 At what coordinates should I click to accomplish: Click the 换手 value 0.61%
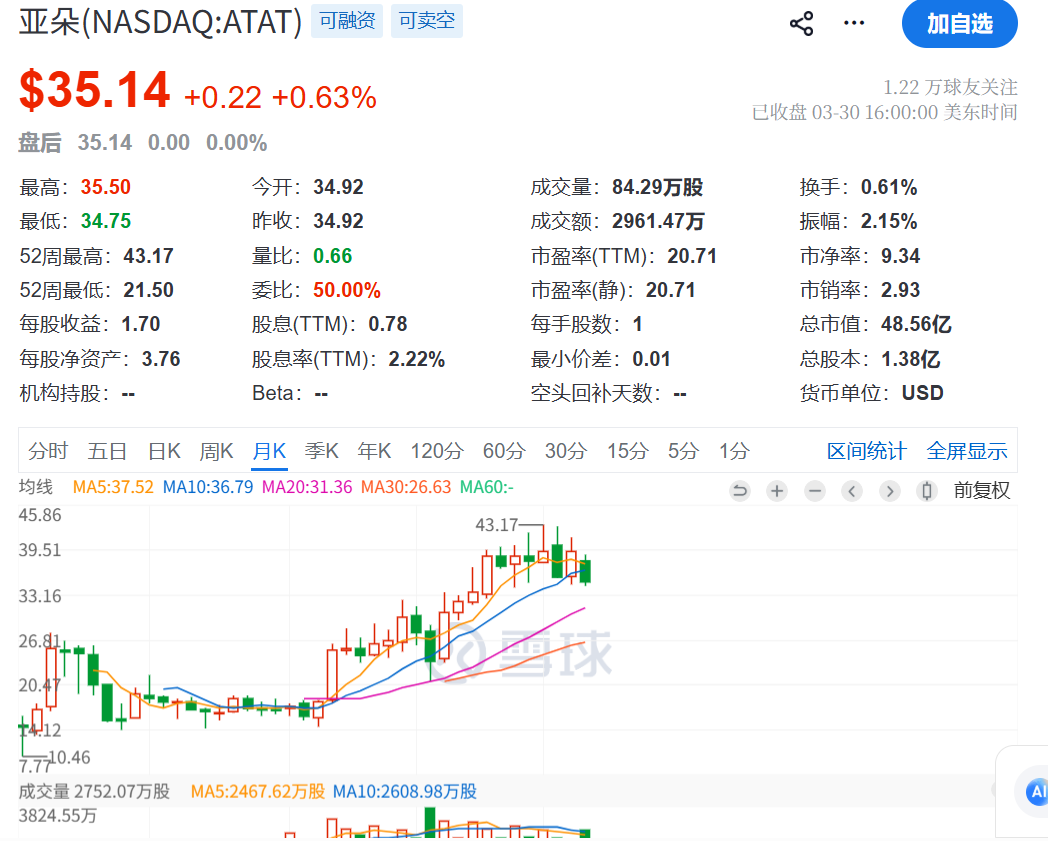[889, 187]
